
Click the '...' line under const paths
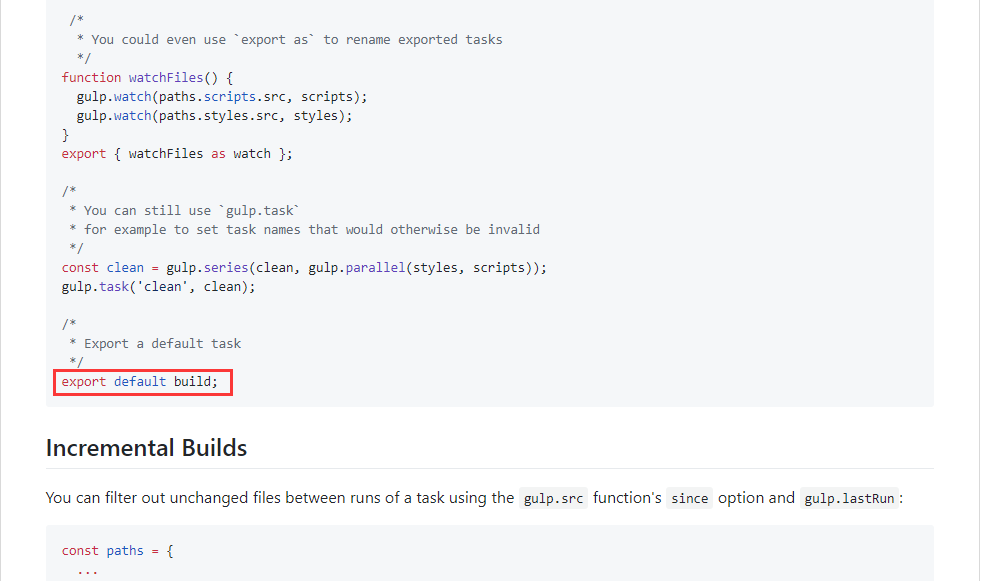coord(88,569)
